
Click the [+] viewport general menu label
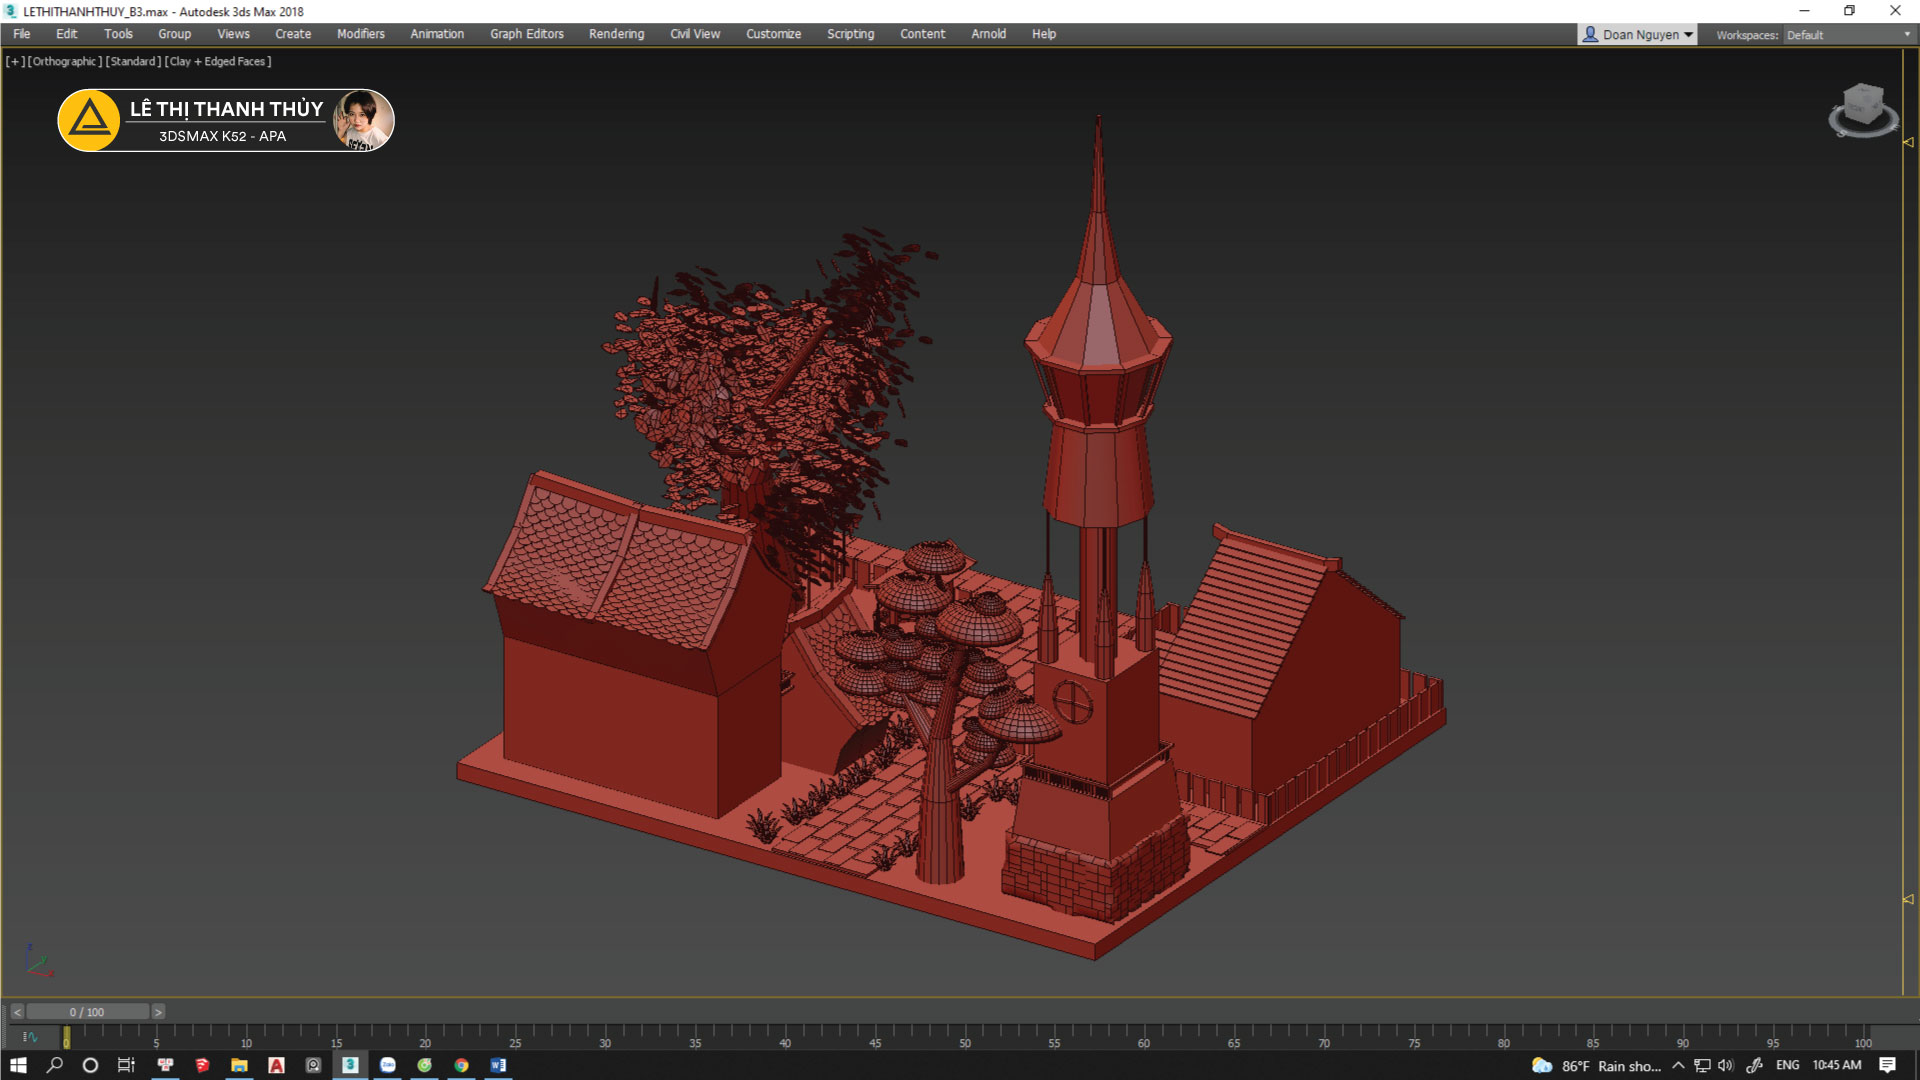(15, 62)
